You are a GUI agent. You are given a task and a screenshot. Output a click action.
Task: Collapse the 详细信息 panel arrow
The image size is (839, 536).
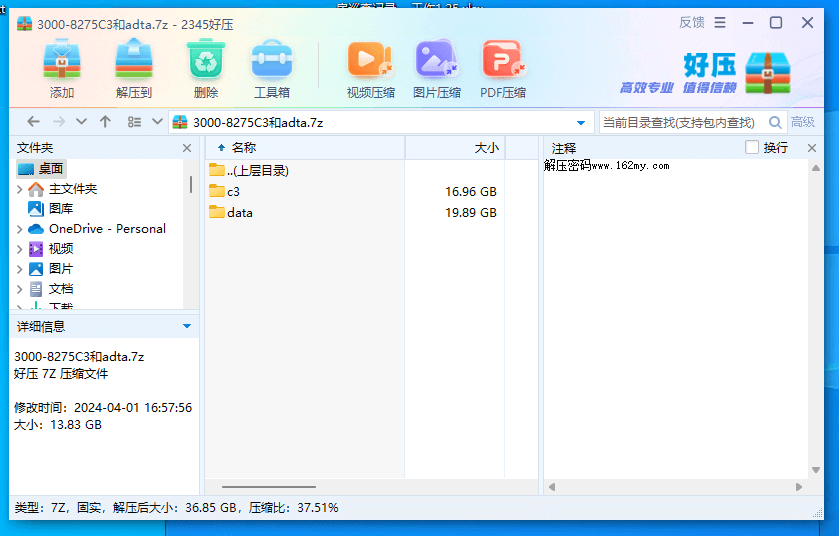187,326
